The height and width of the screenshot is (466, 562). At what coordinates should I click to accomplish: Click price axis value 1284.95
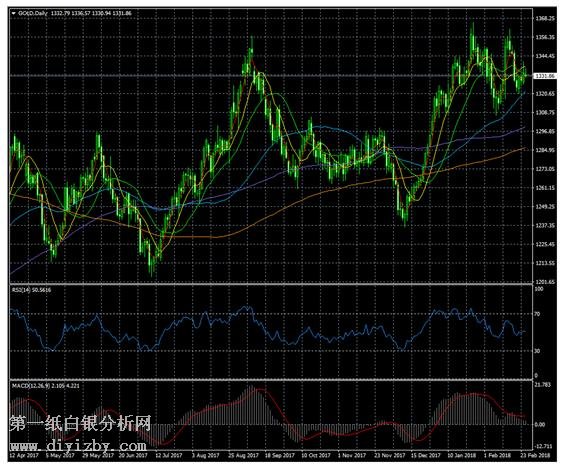tap(545, 150)
